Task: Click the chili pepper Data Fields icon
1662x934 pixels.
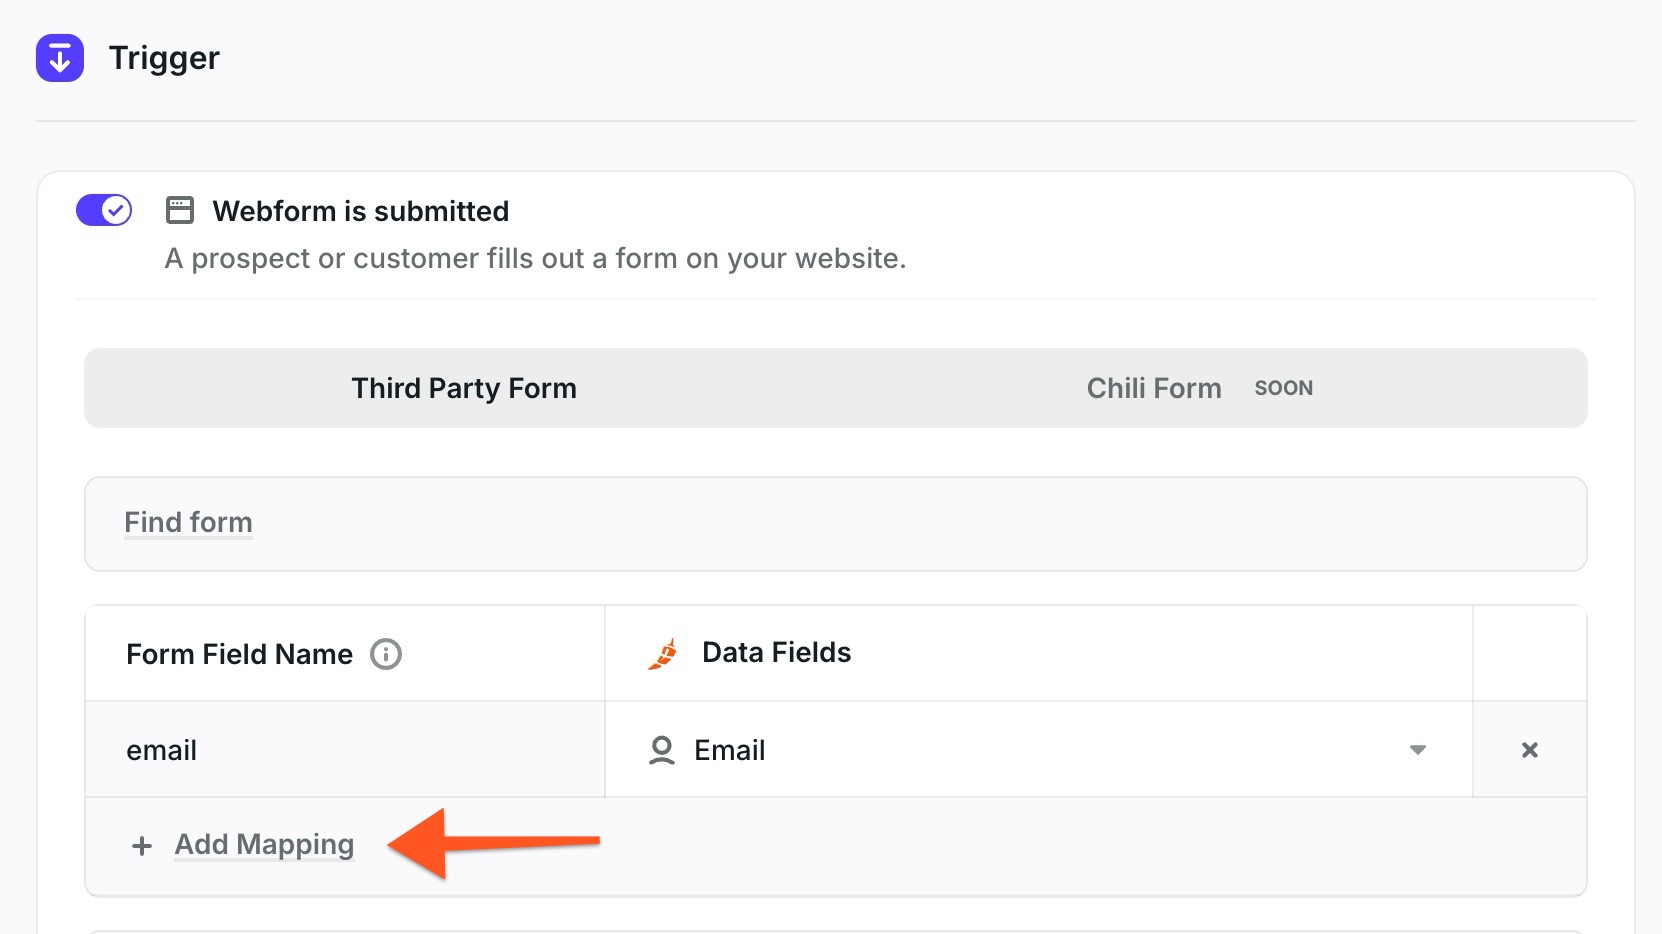Action: coord(663,654)
